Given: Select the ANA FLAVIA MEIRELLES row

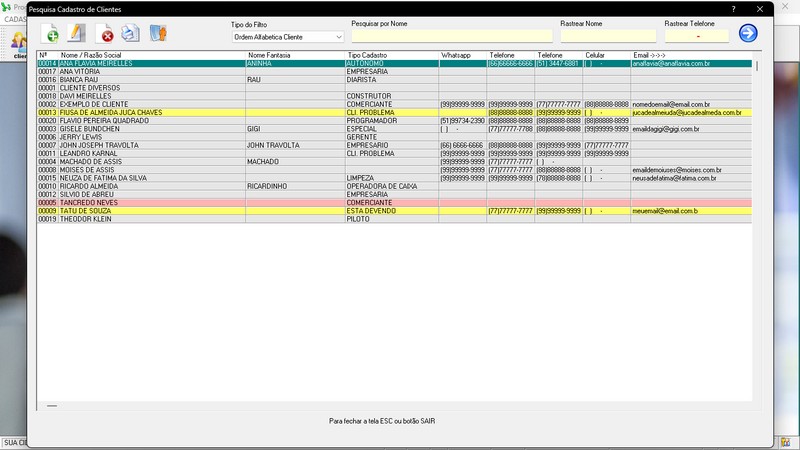Looking at the screenshot, I should pyautogui.click(x=394, y=63).
